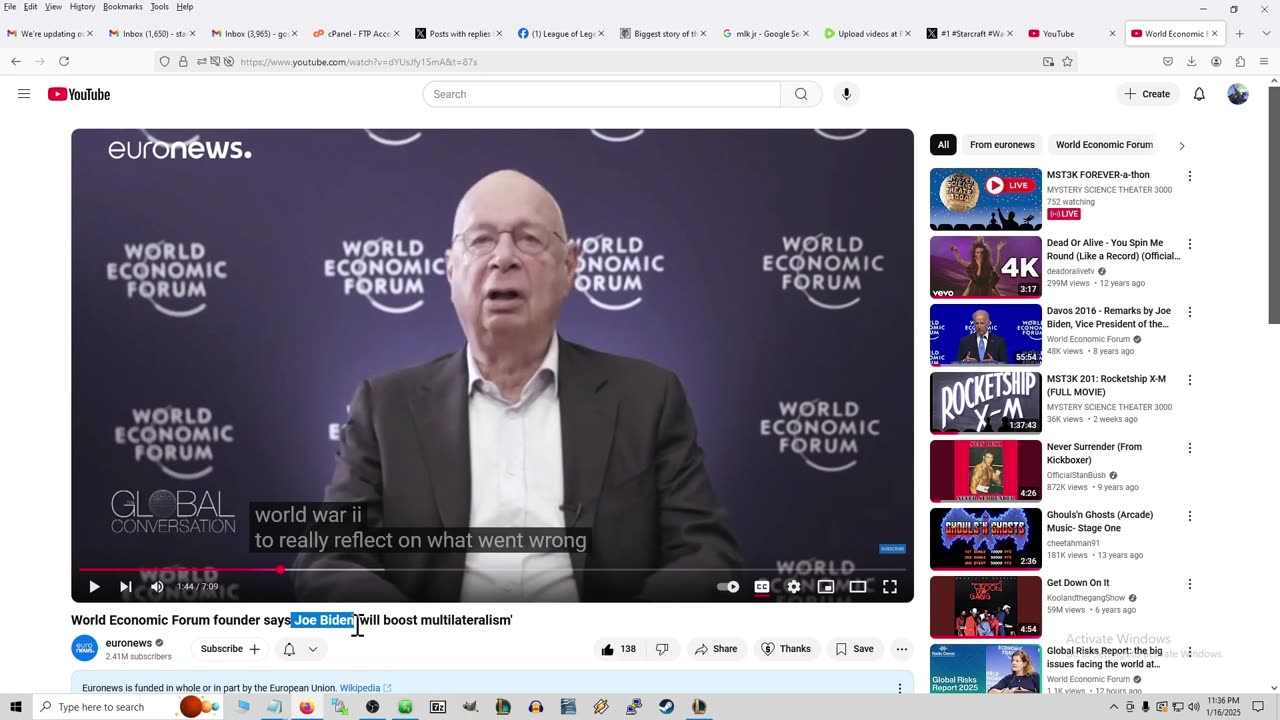Go to the YouTube home logo
This screenshot has width=1280, height=720.
point(79,94)
